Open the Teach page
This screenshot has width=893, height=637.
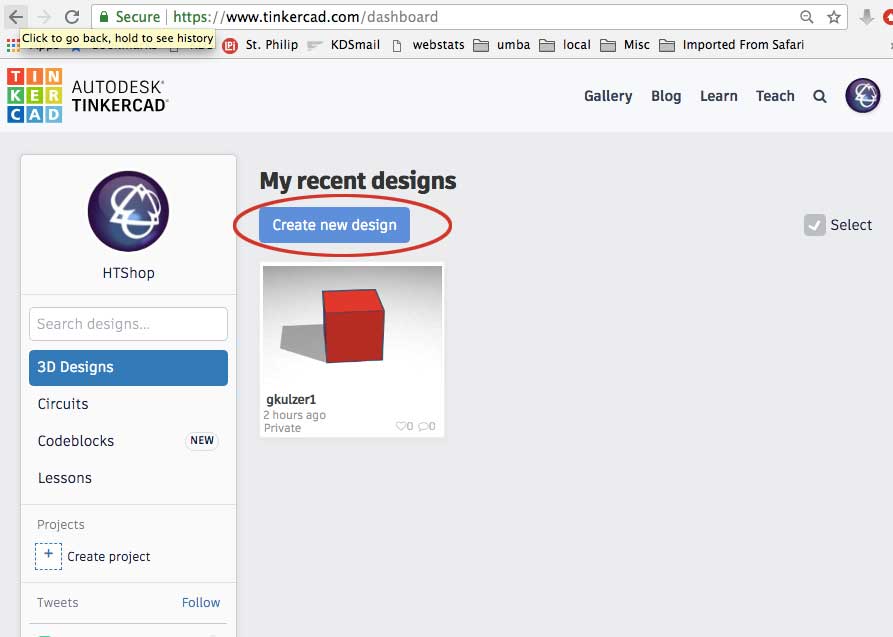click(775, 96)
